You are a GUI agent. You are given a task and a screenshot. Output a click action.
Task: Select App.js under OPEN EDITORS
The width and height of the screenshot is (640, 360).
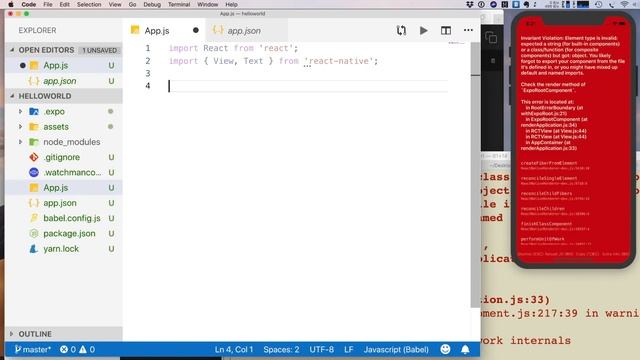coord(64,65)
